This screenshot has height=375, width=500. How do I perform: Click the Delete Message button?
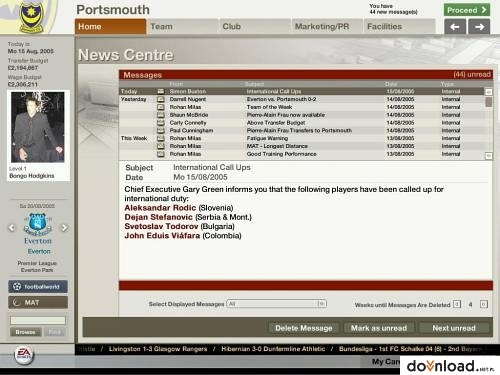pos(304,328)
